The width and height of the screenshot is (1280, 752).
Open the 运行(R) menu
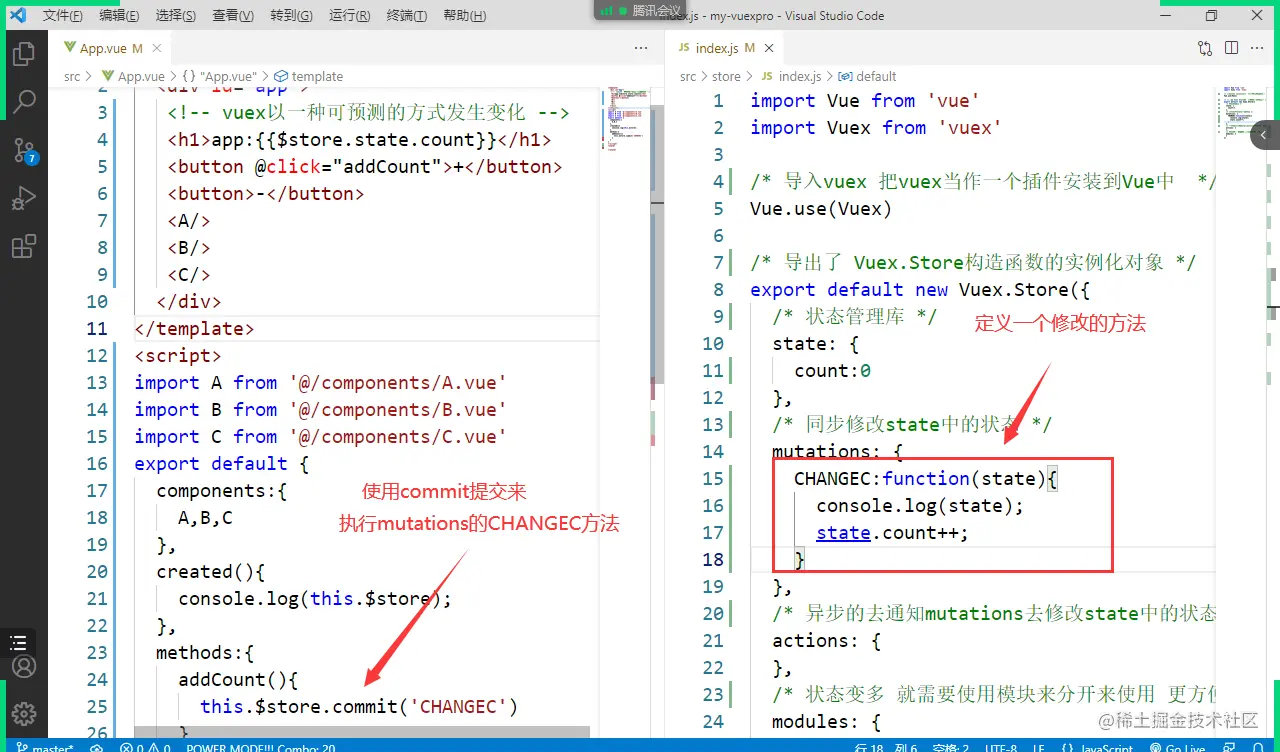click(x=350, y=16)
